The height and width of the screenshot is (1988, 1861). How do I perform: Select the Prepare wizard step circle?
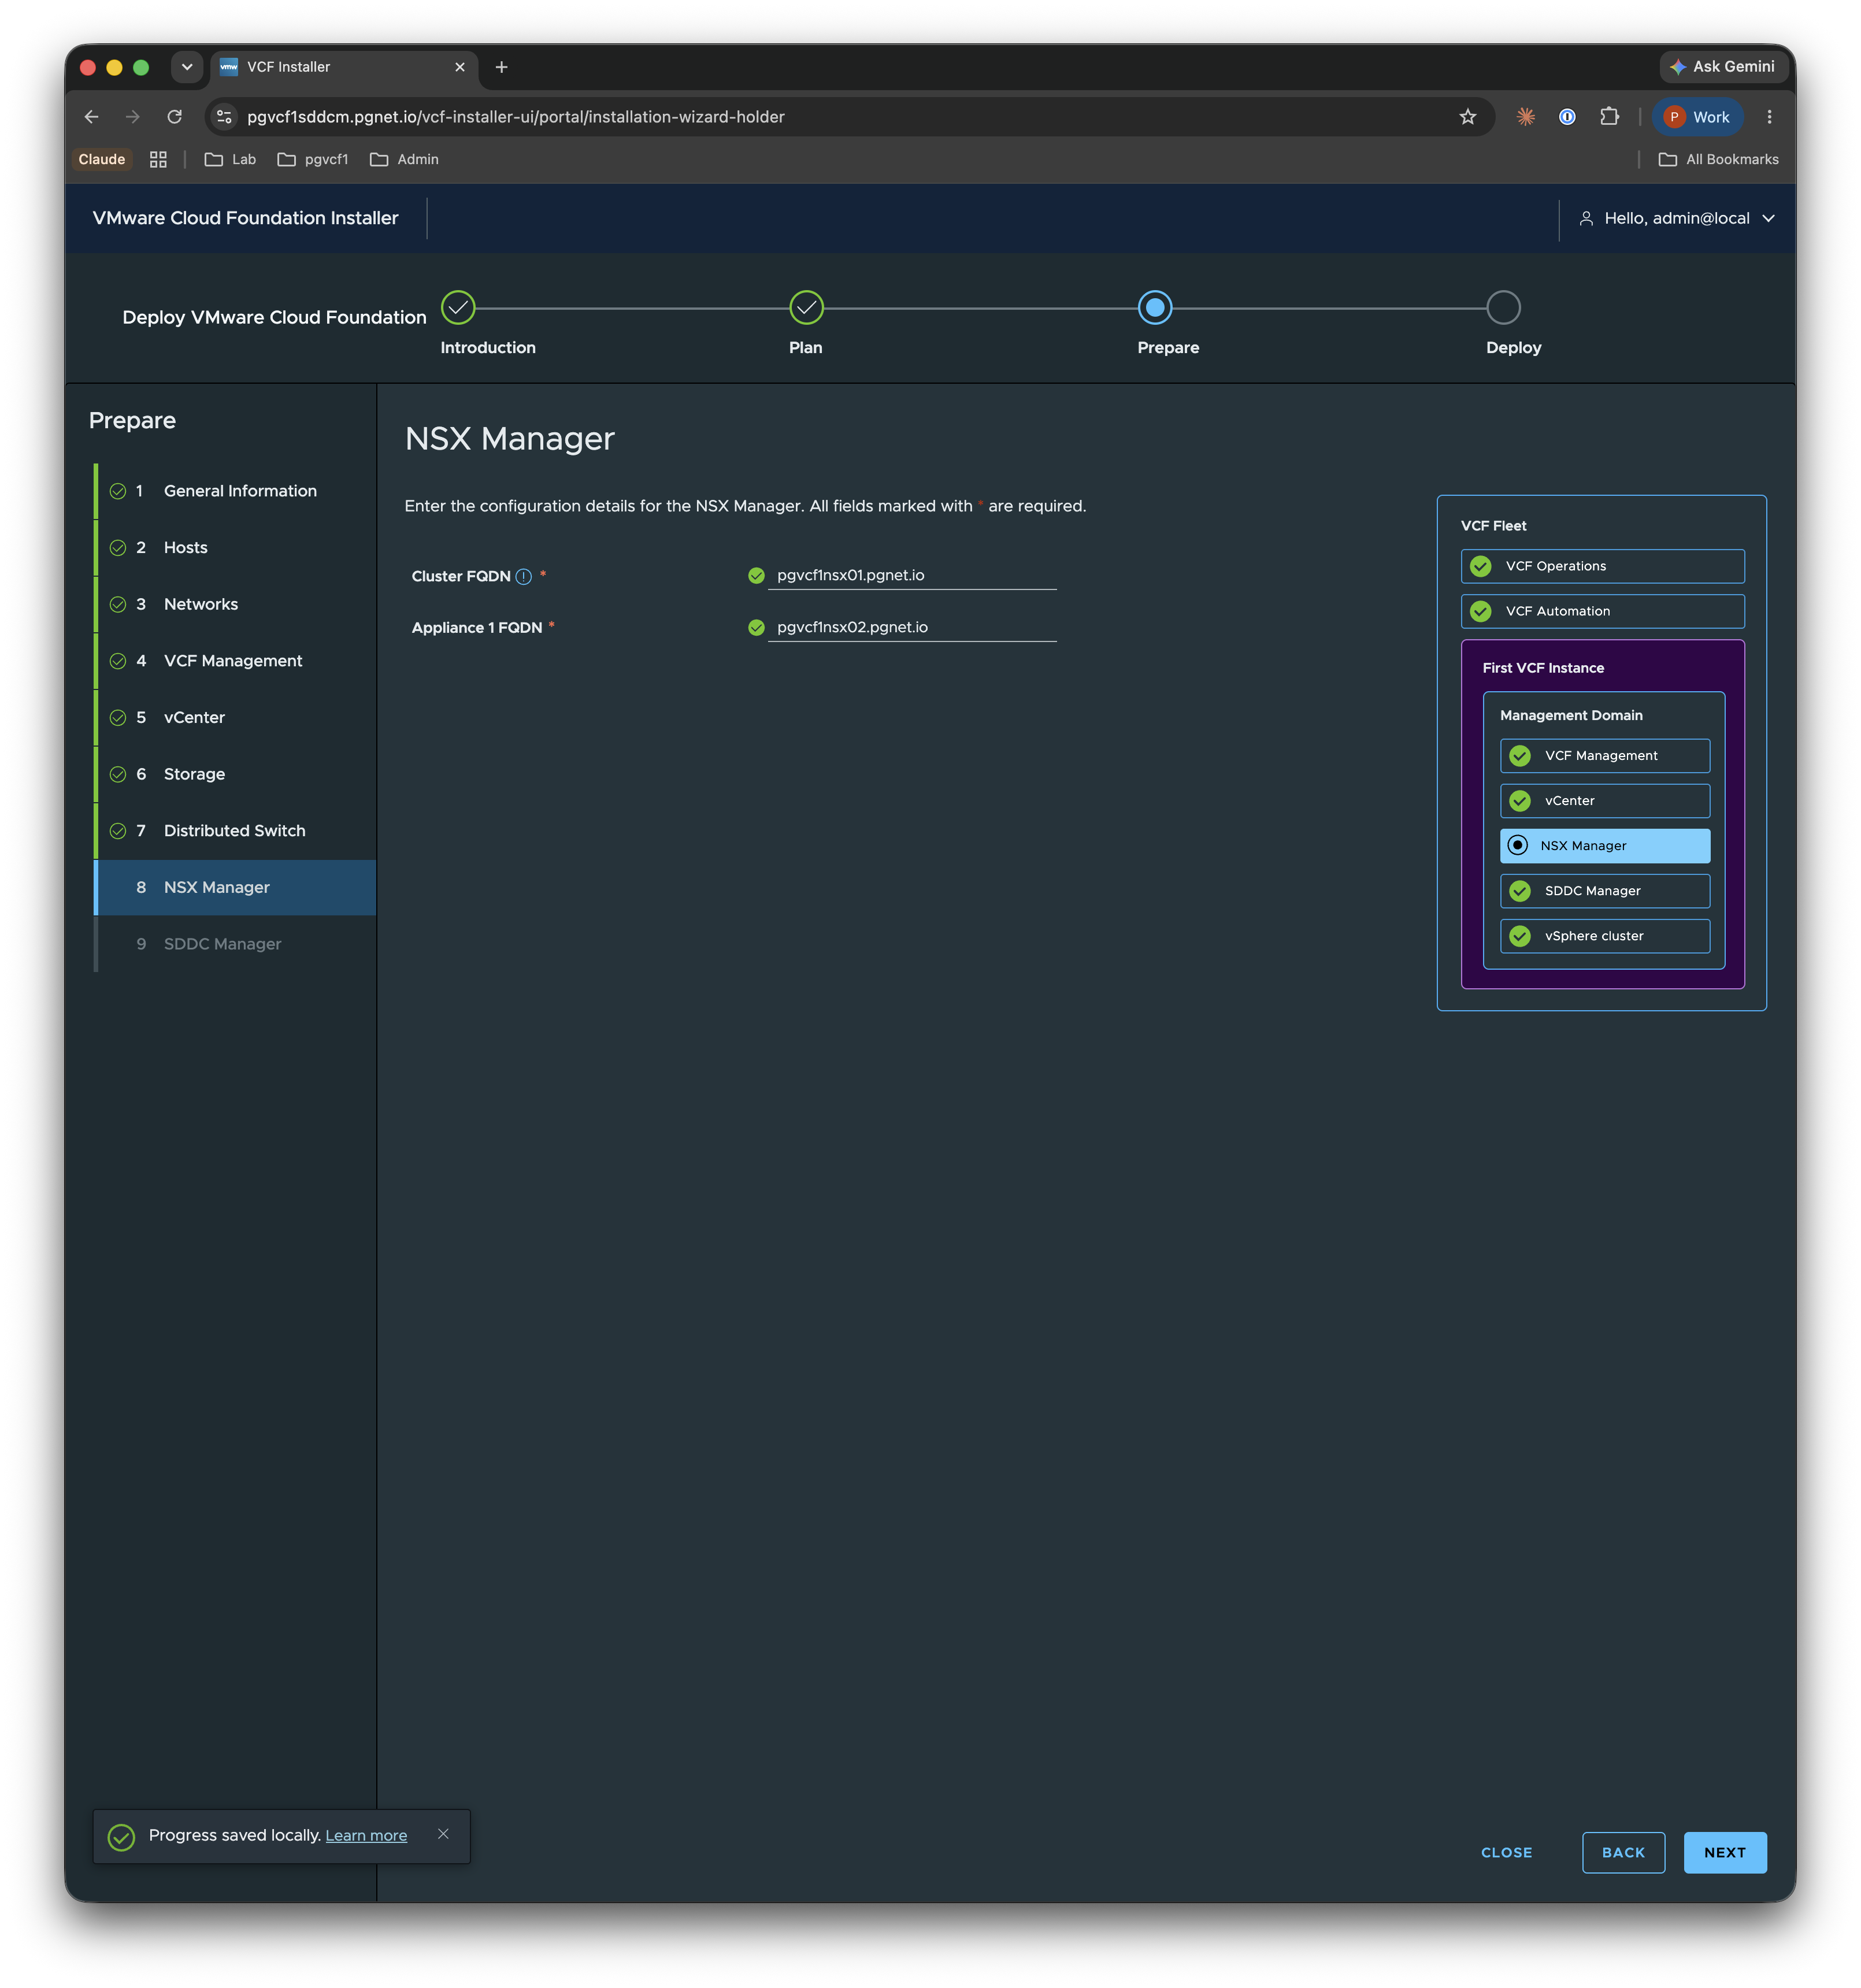click(1155, 308)
